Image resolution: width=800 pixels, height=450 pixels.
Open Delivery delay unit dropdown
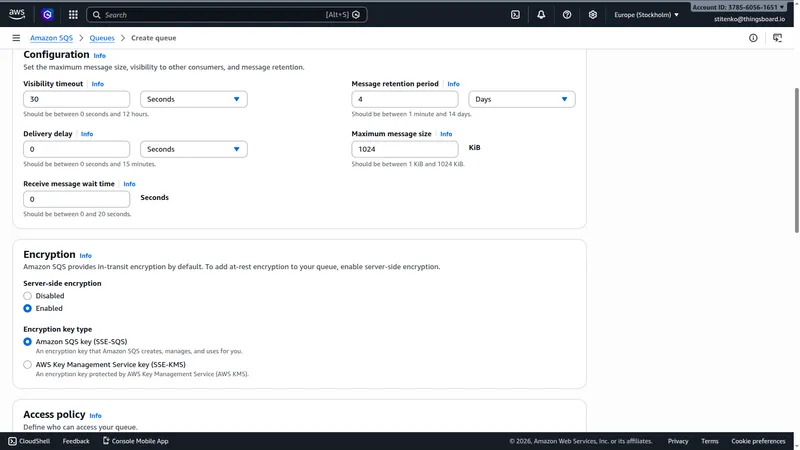click(x=194, y=149)
